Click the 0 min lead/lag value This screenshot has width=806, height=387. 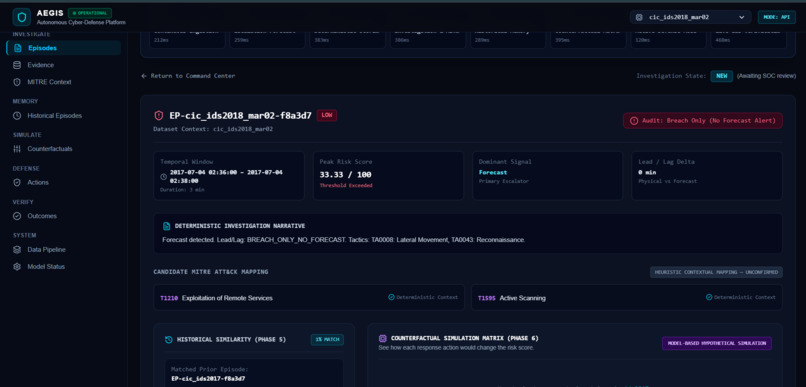coord(647,173)
